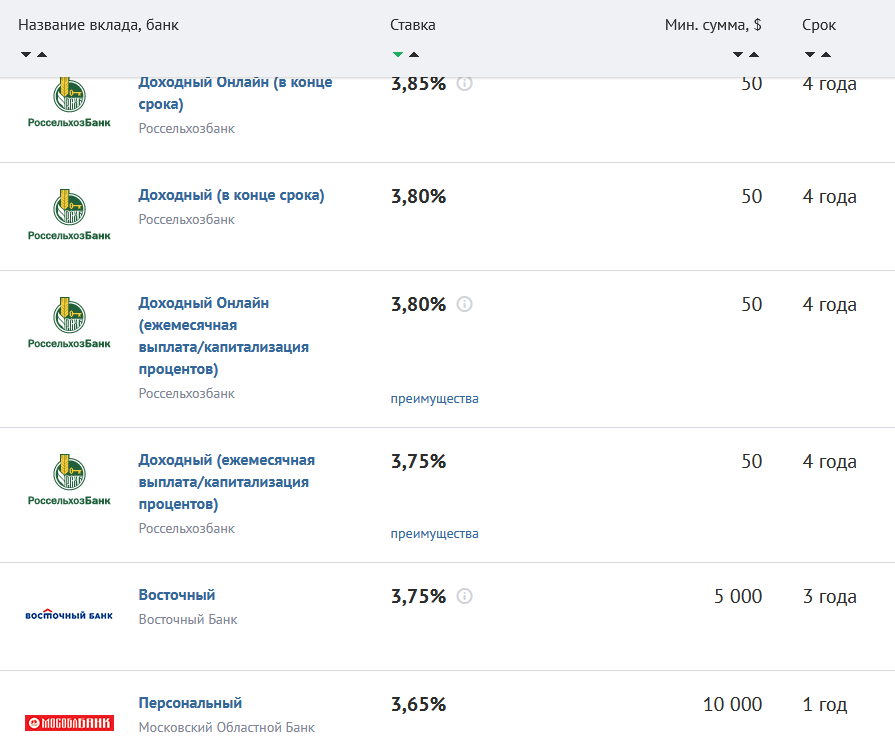This screenshot has width=895, height=737.
Task: Open info icon next to 3,85% rate
Action: pos(464,84)
